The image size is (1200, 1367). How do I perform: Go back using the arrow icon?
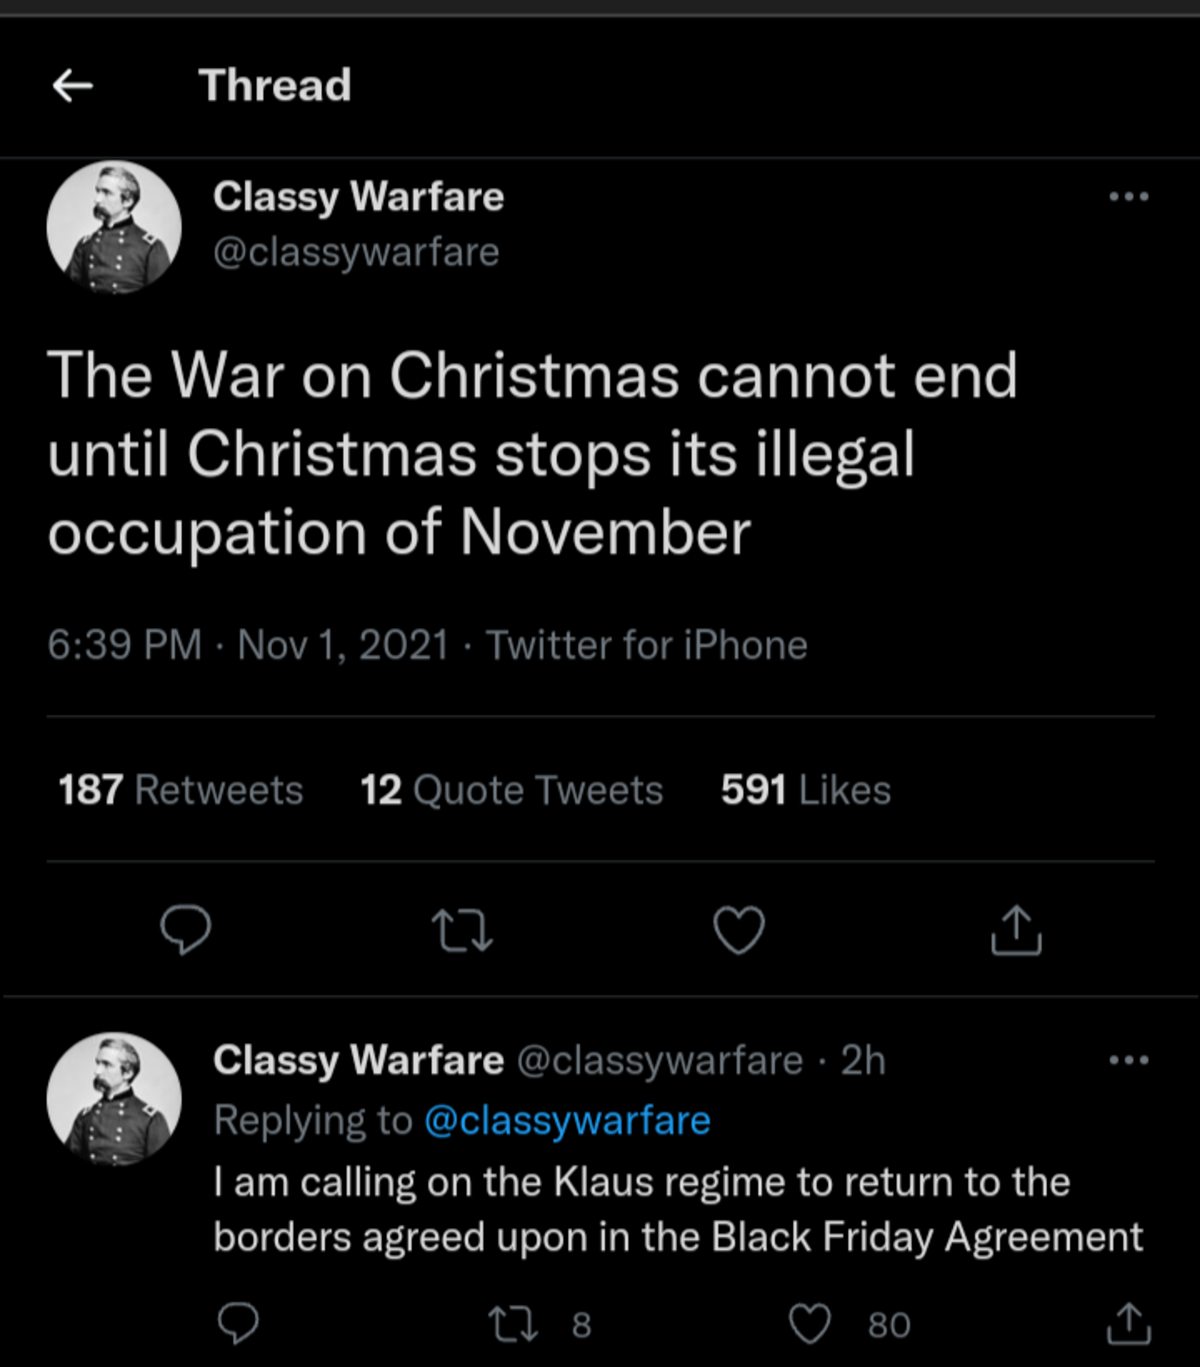coord(73,86)
